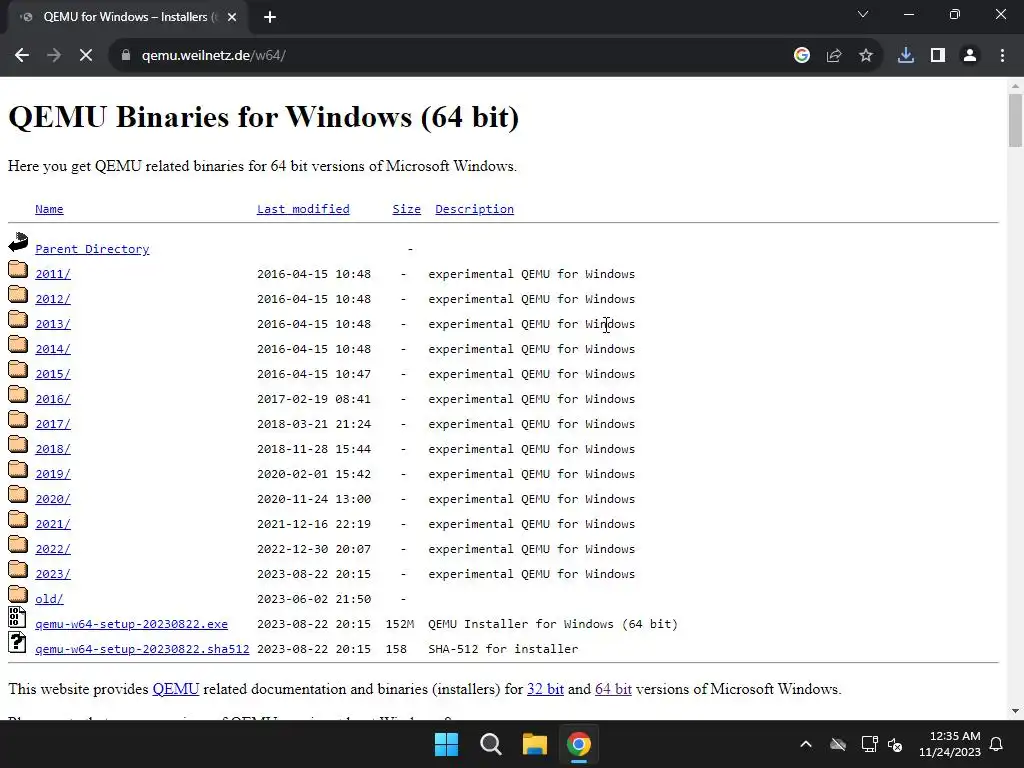
Task: Go back to the previous page
Action: (x=22, y=56)
